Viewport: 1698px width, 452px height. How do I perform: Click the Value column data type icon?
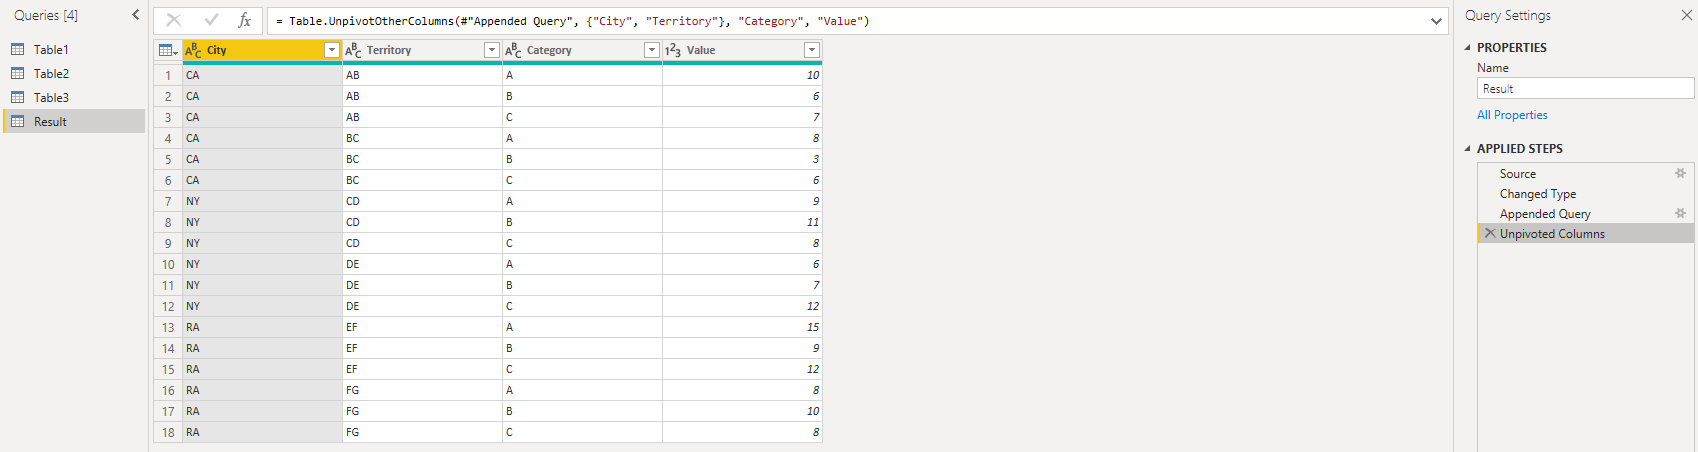click(x=673, y=50)
